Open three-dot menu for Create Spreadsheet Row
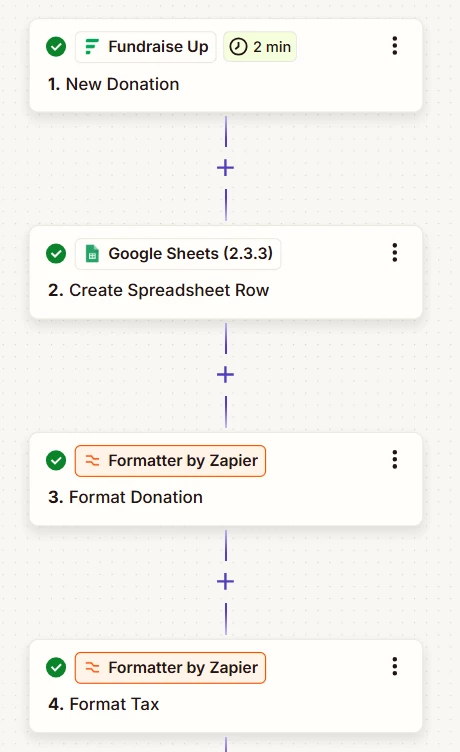 pos(395,252)
